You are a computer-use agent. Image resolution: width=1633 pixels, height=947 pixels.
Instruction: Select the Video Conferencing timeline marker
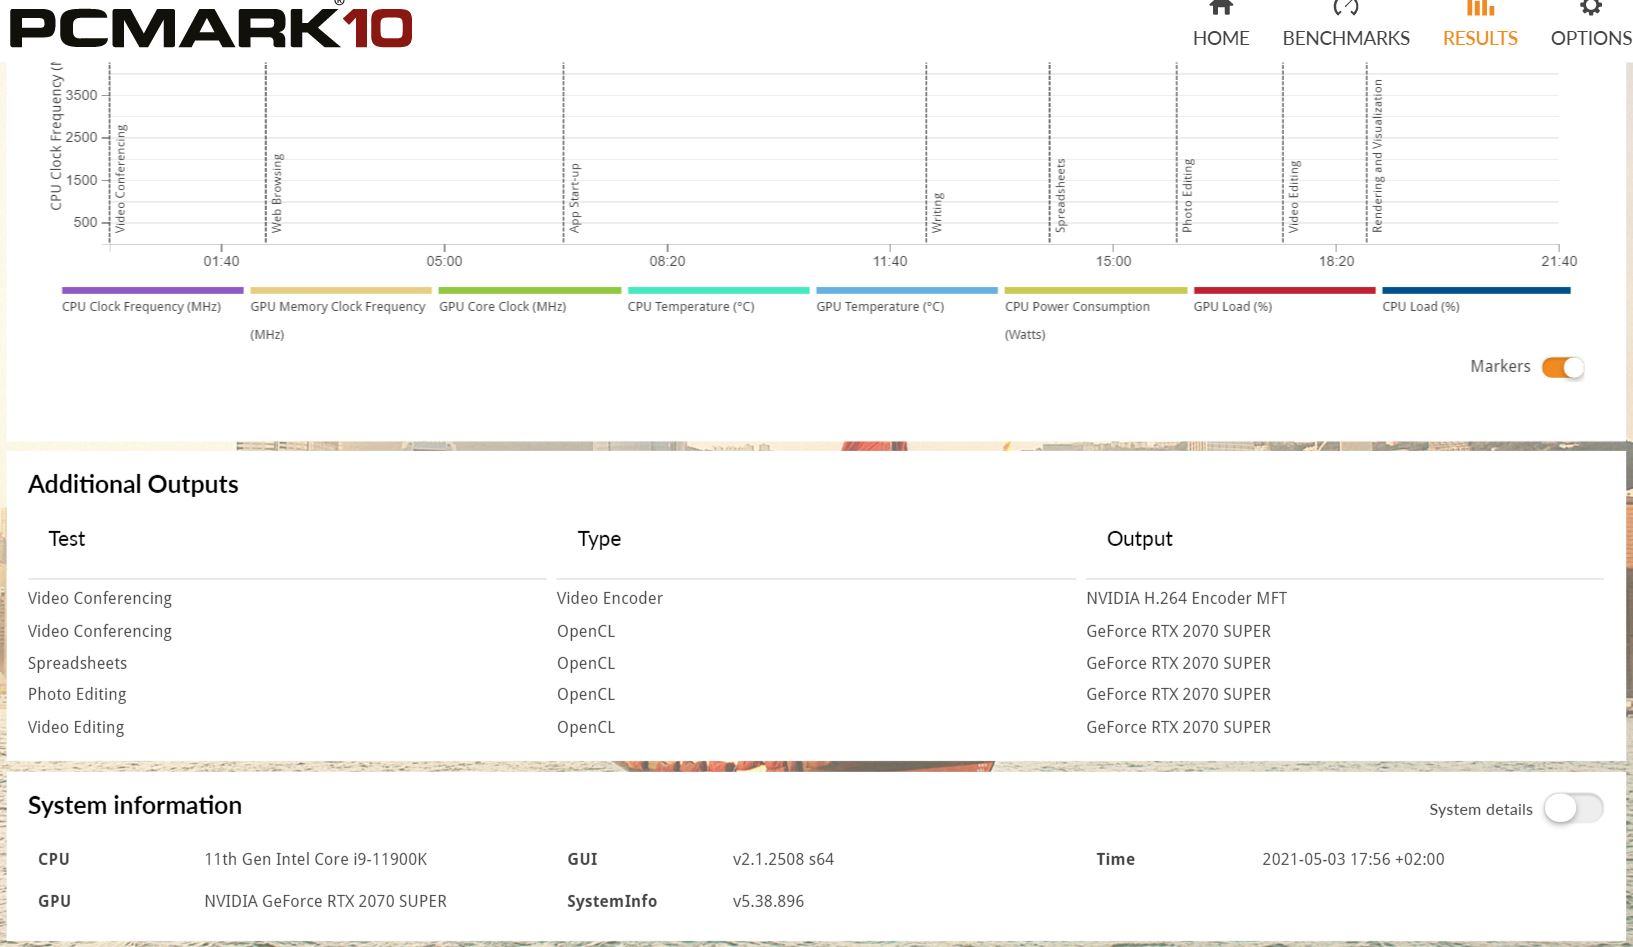121,179
